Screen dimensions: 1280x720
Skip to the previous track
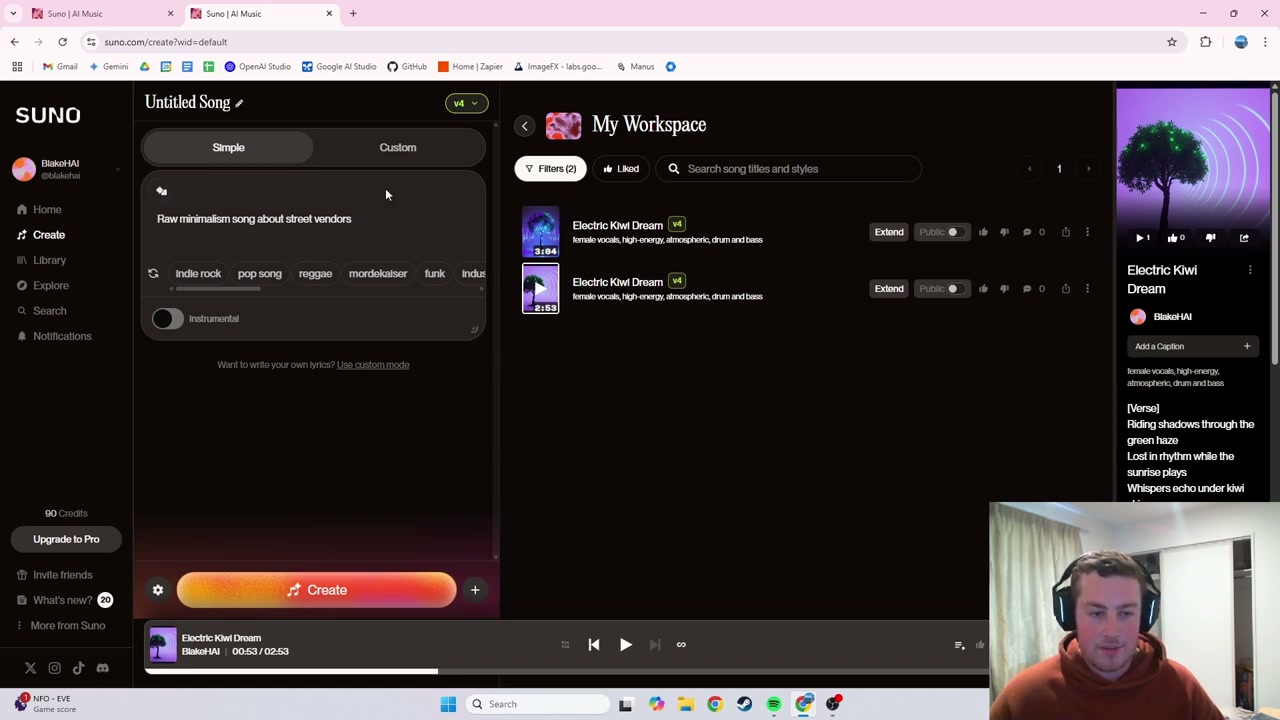coord(594,645)
